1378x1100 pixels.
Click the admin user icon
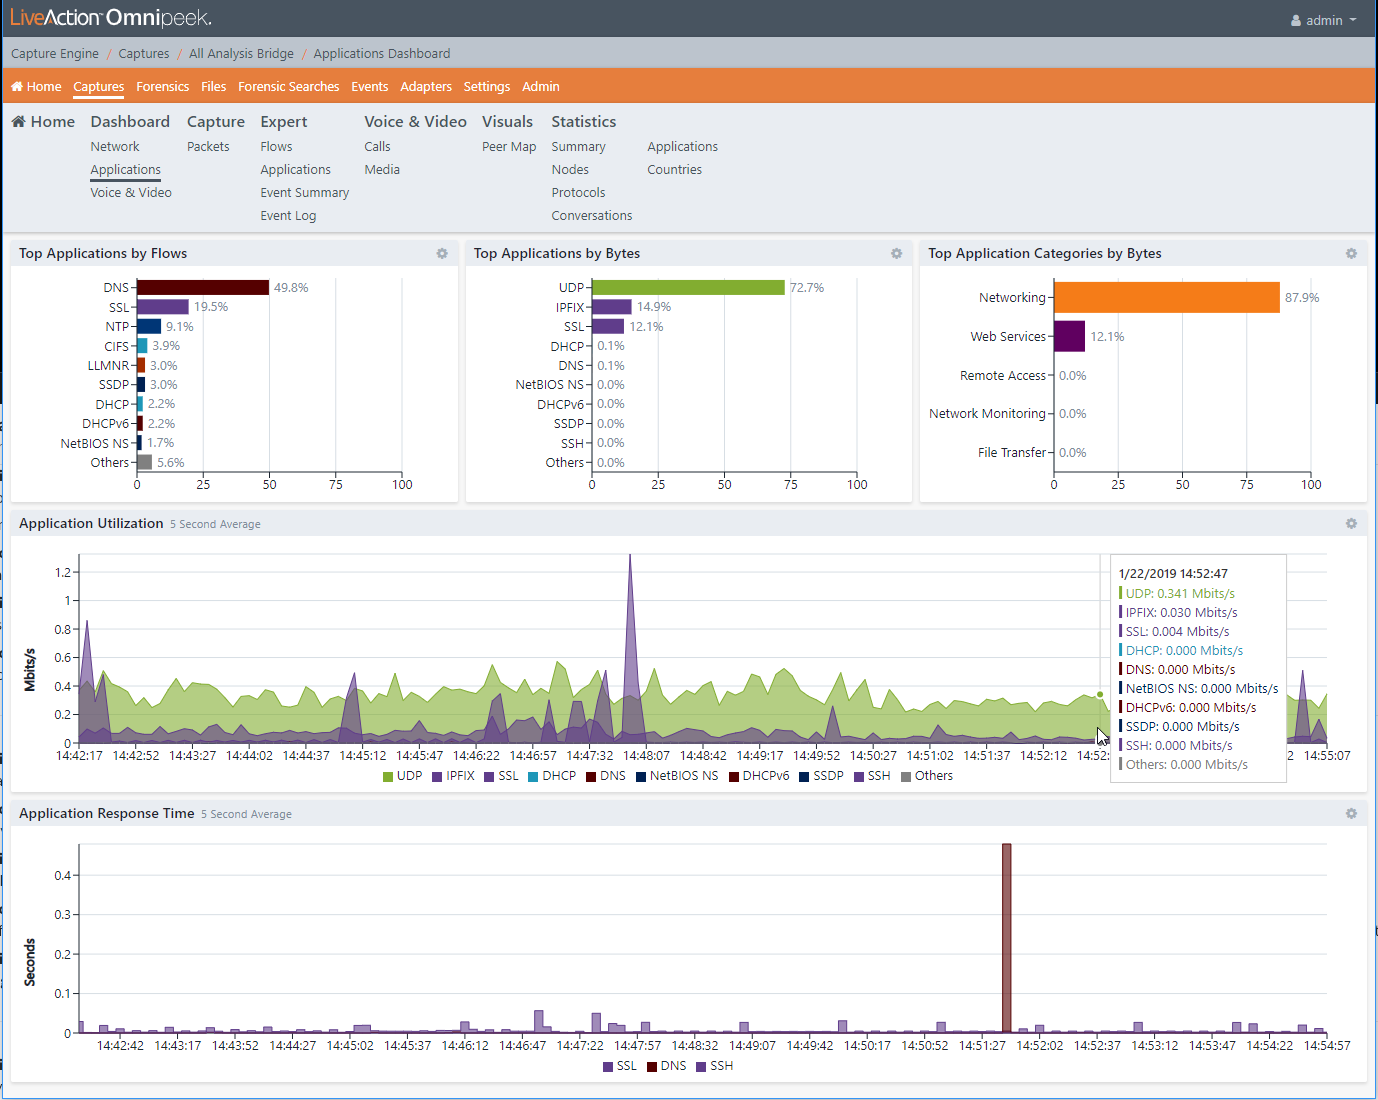click(x=1296, y=21)
